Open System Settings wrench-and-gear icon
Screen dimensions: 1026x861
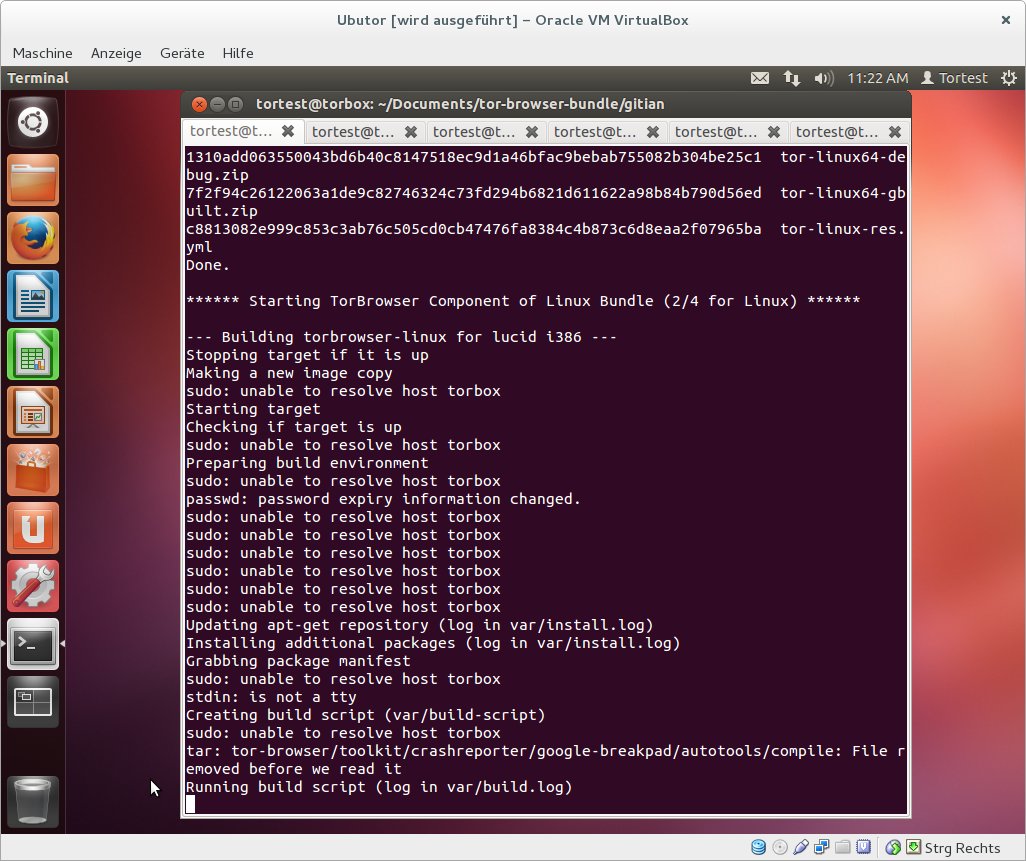coord(33,586)
